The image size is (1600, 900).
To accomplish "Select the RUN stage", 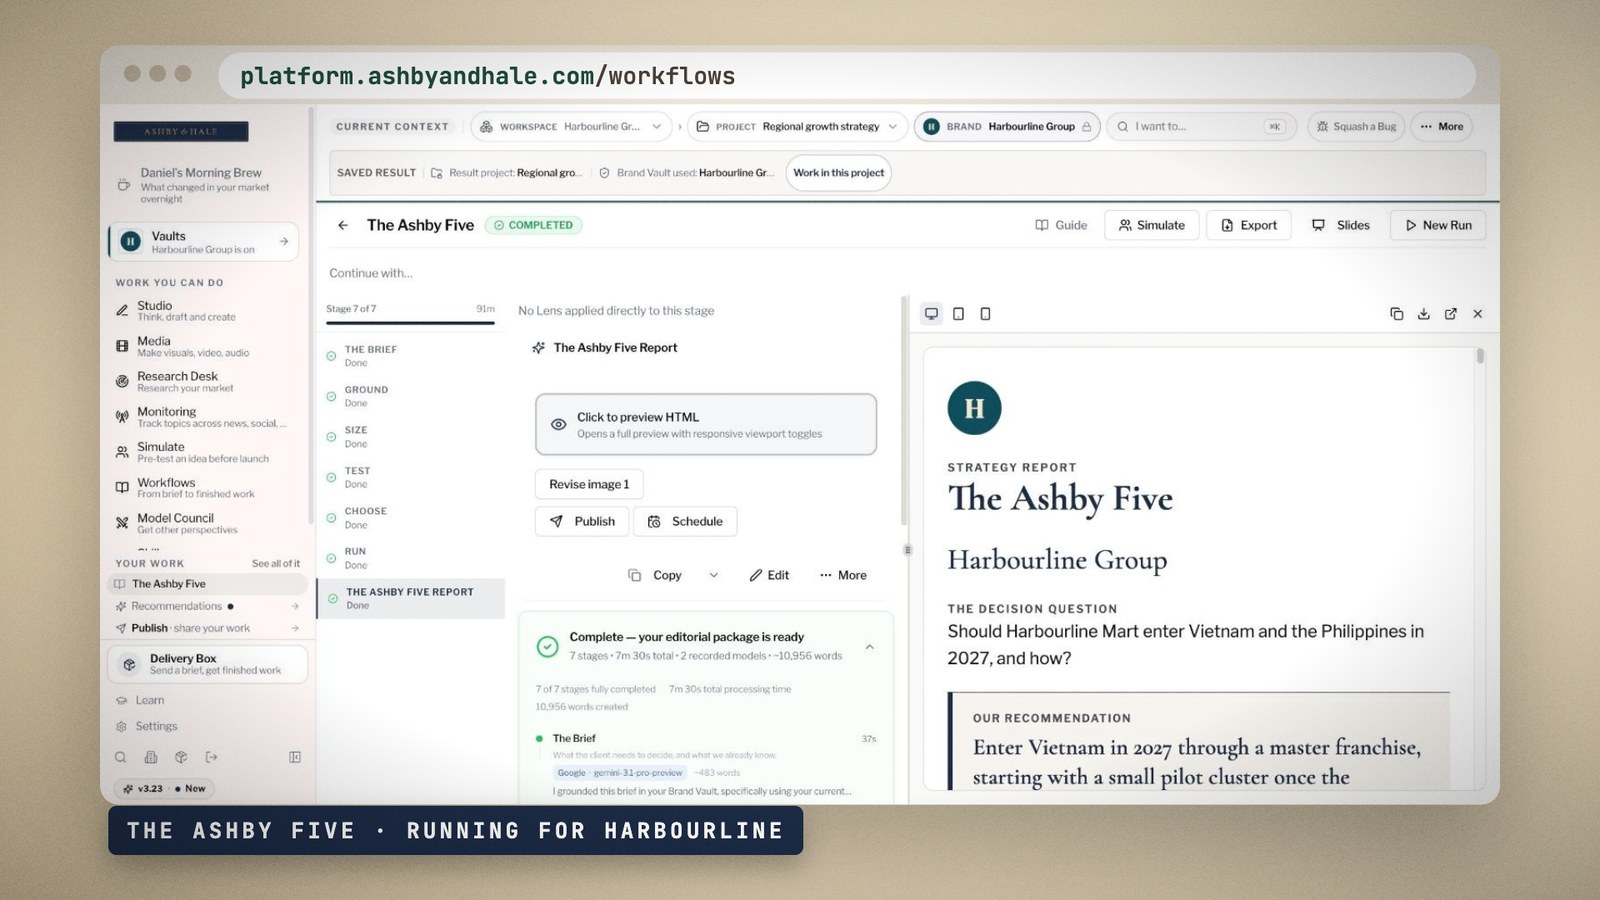I will point(410,559).
